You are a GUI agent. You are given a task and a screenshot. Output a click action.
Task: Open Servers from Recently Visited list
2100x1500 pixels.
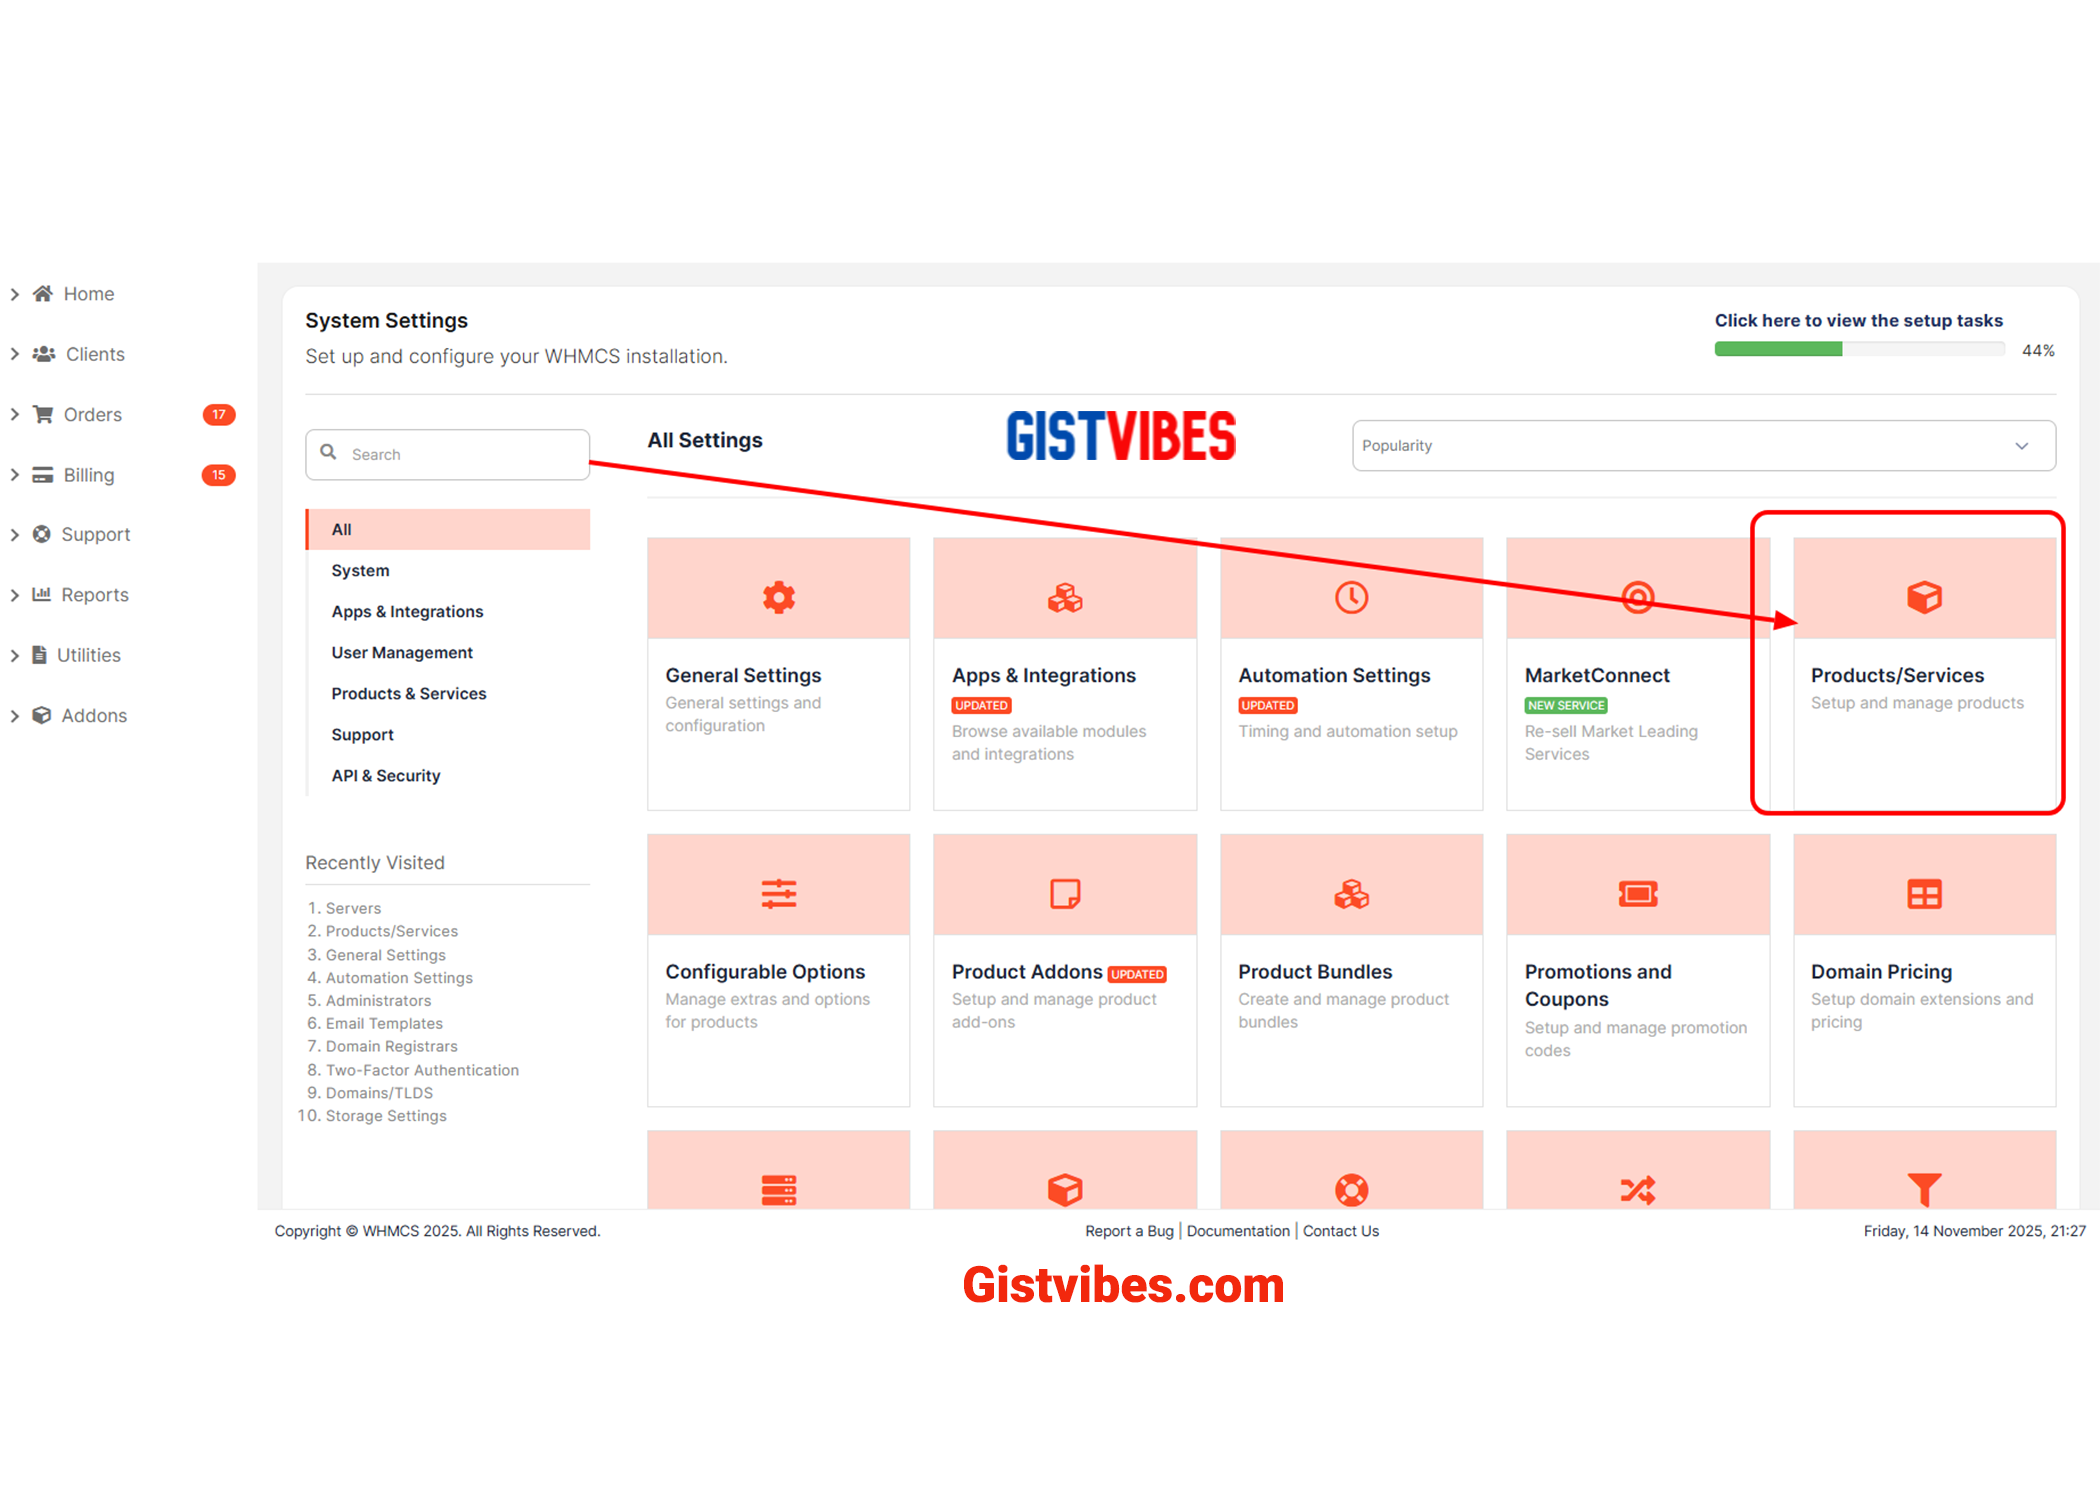[x=353, y=908]
